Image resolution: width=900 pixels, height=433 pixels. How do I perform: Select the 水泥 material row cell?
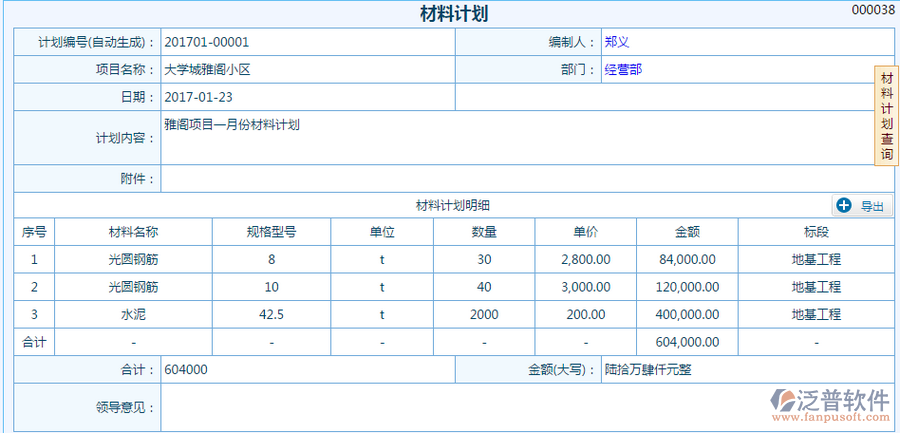(133, 314)
